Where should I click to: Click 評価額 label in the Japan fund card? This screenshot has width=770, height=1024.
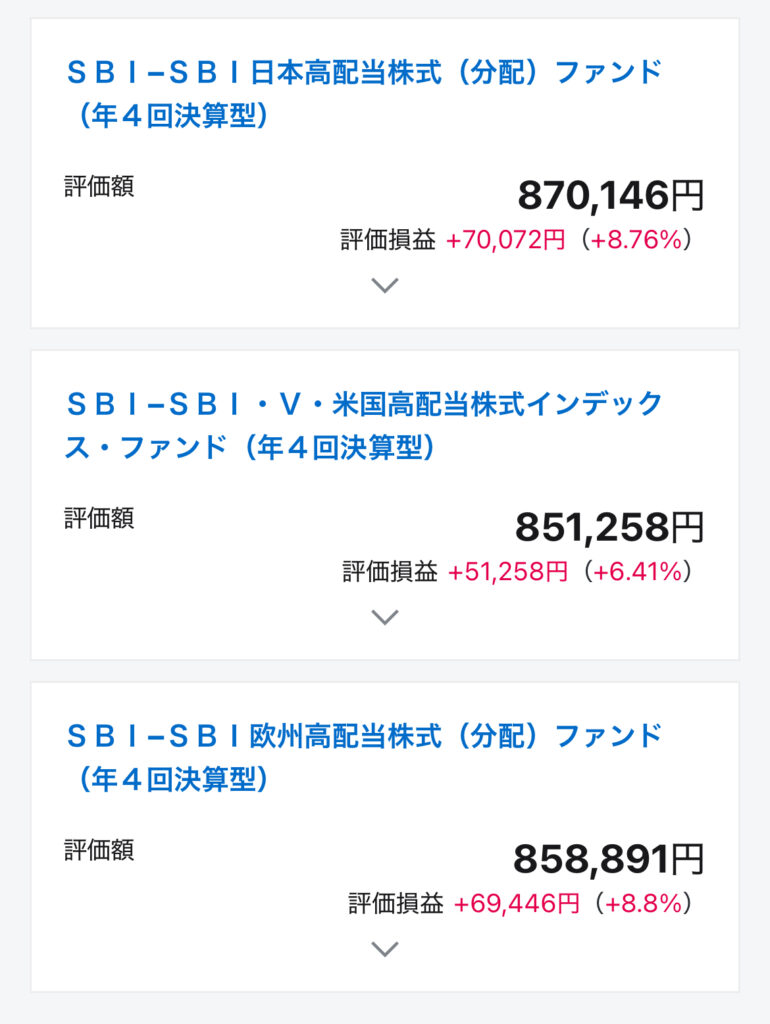[x=99, y=186]
